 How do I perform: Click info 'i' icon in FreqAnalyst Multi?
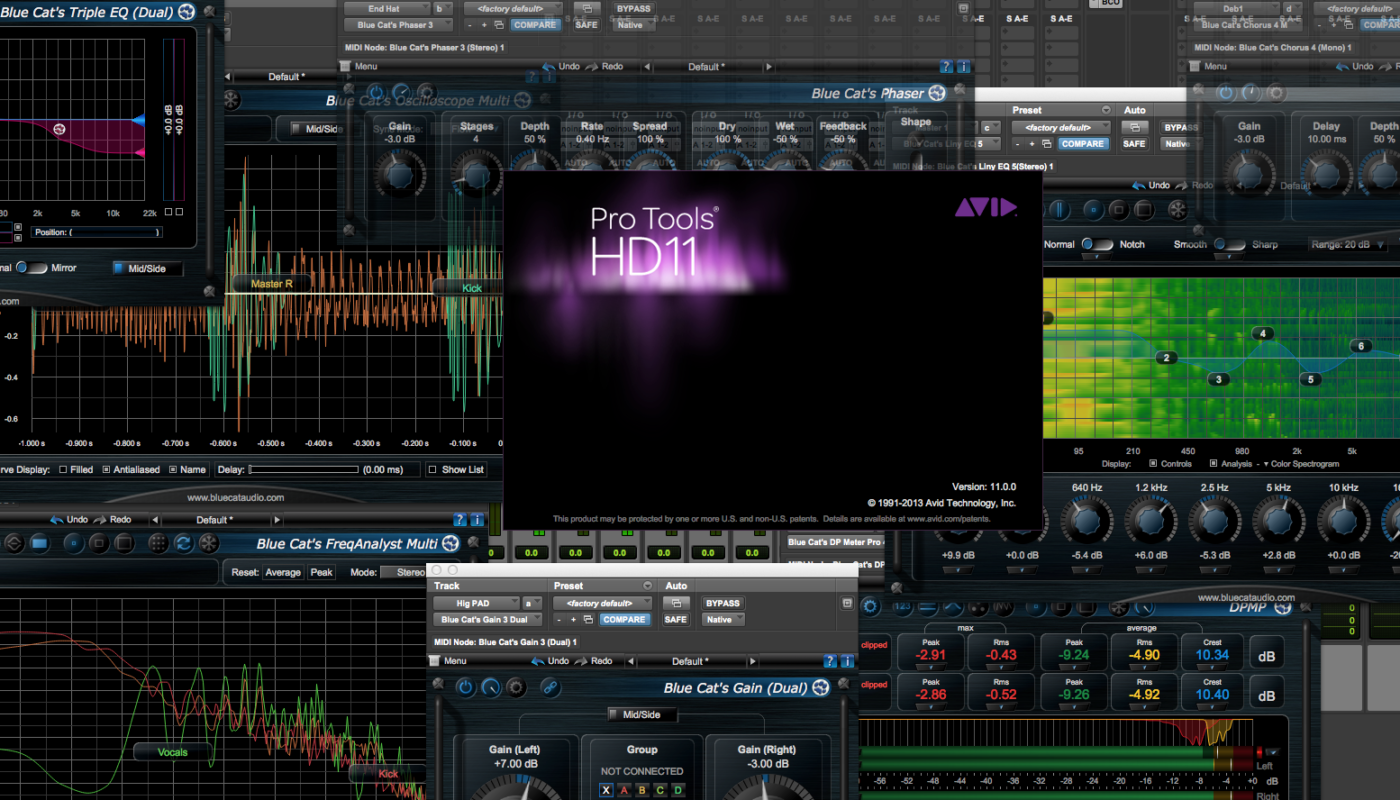coord(476,520)
